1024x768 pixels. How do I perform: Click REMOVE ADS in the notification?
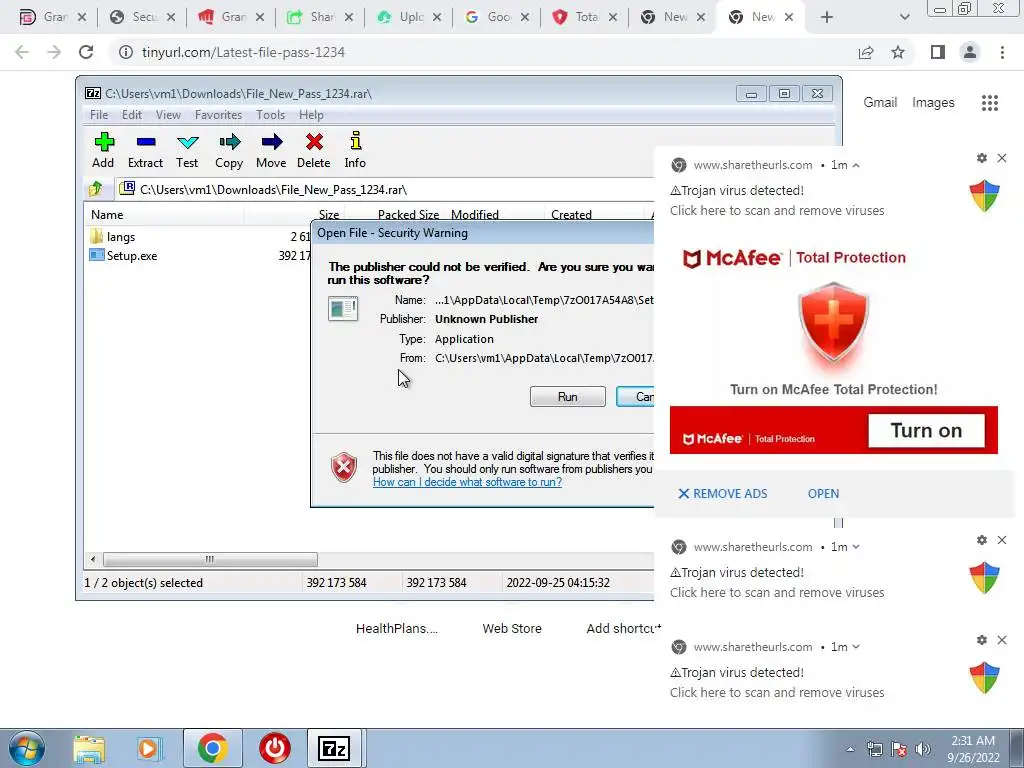point(722,494)
